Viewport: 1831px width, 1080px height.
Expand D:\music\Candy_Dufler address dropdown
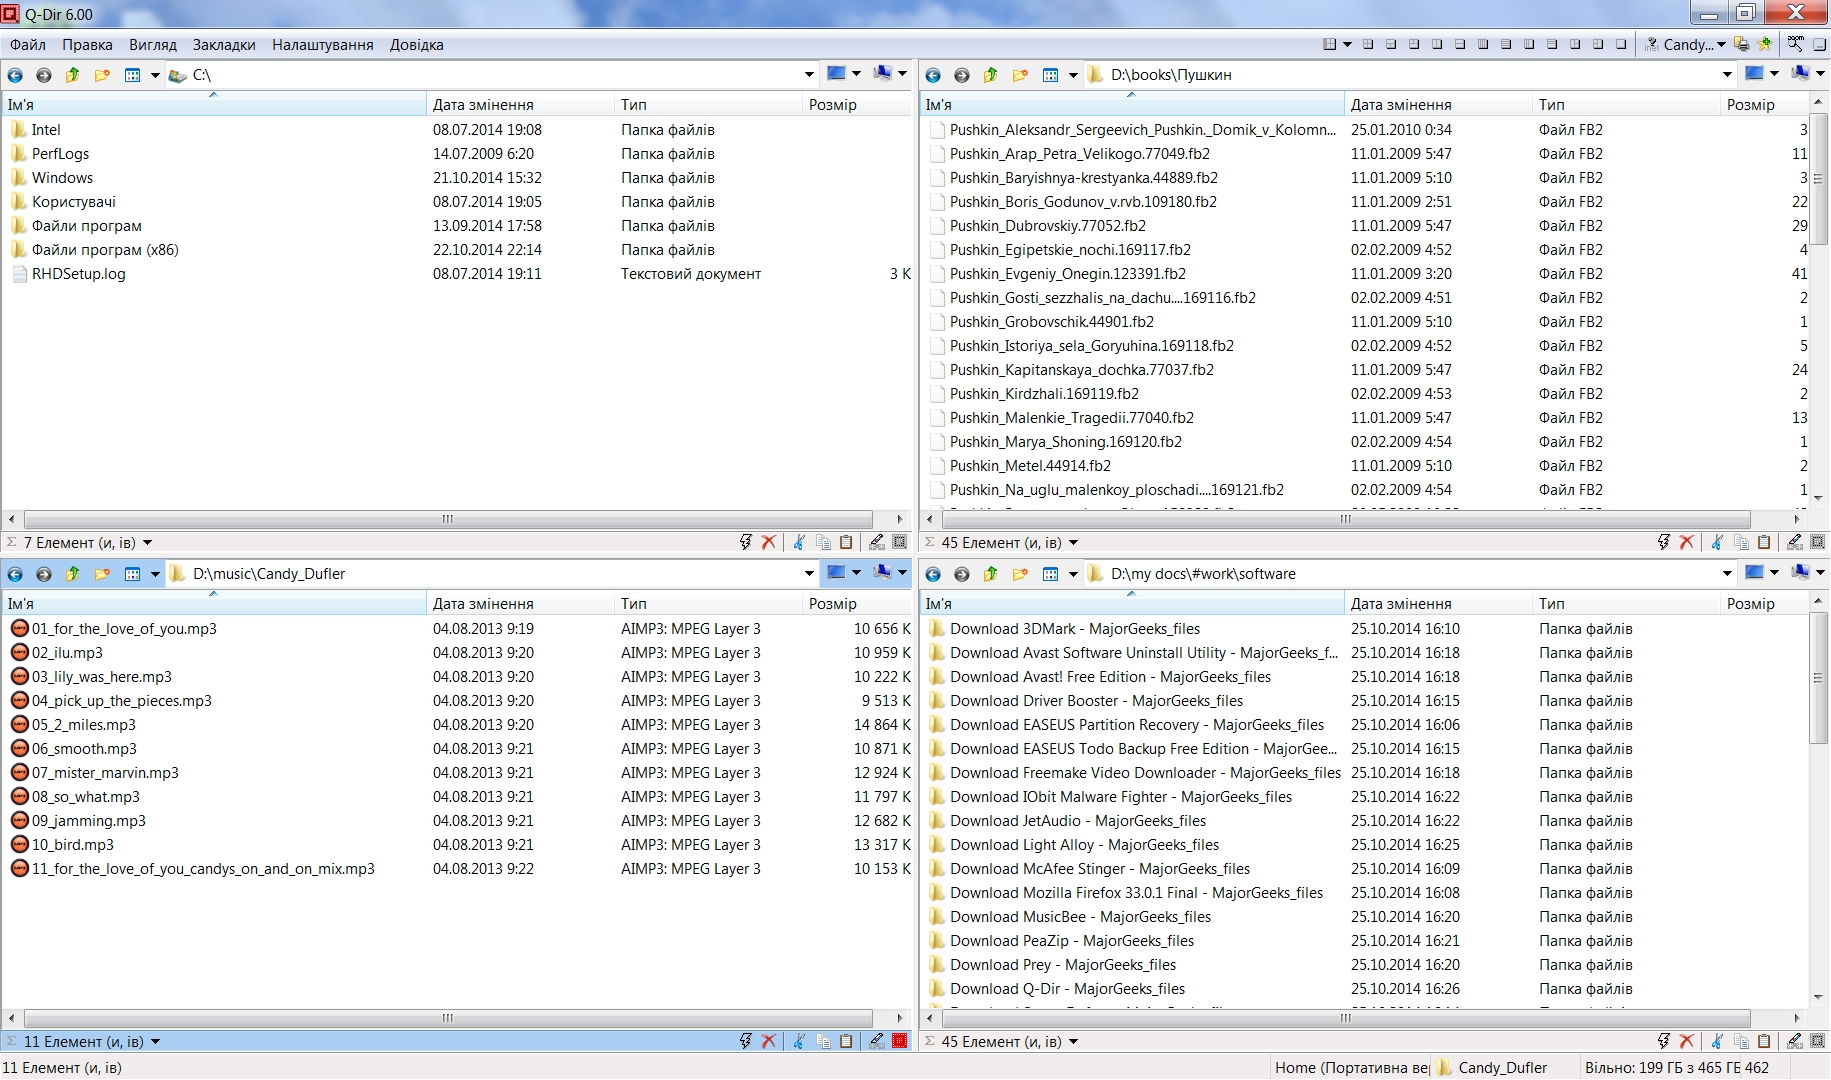(809, 574)
